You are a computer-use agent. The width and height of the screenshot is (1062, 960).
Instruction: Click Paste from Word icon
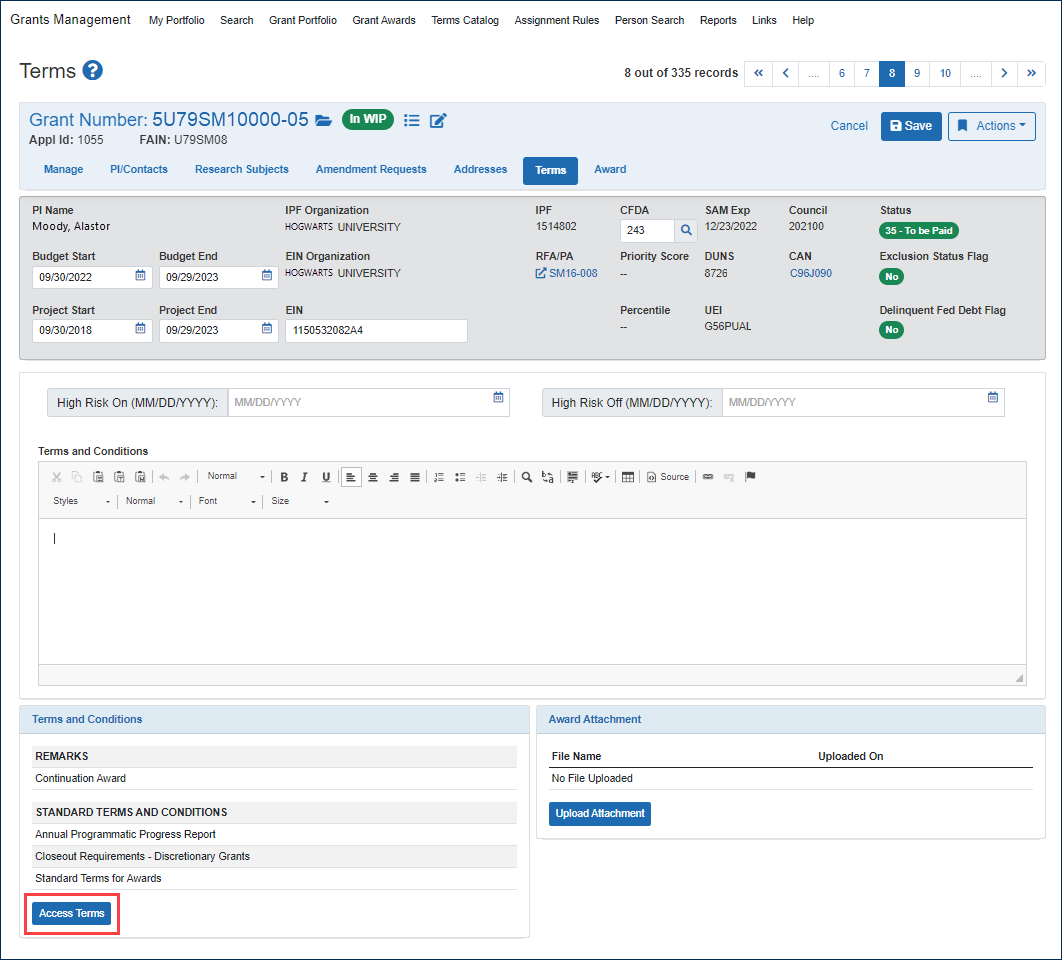140,477
